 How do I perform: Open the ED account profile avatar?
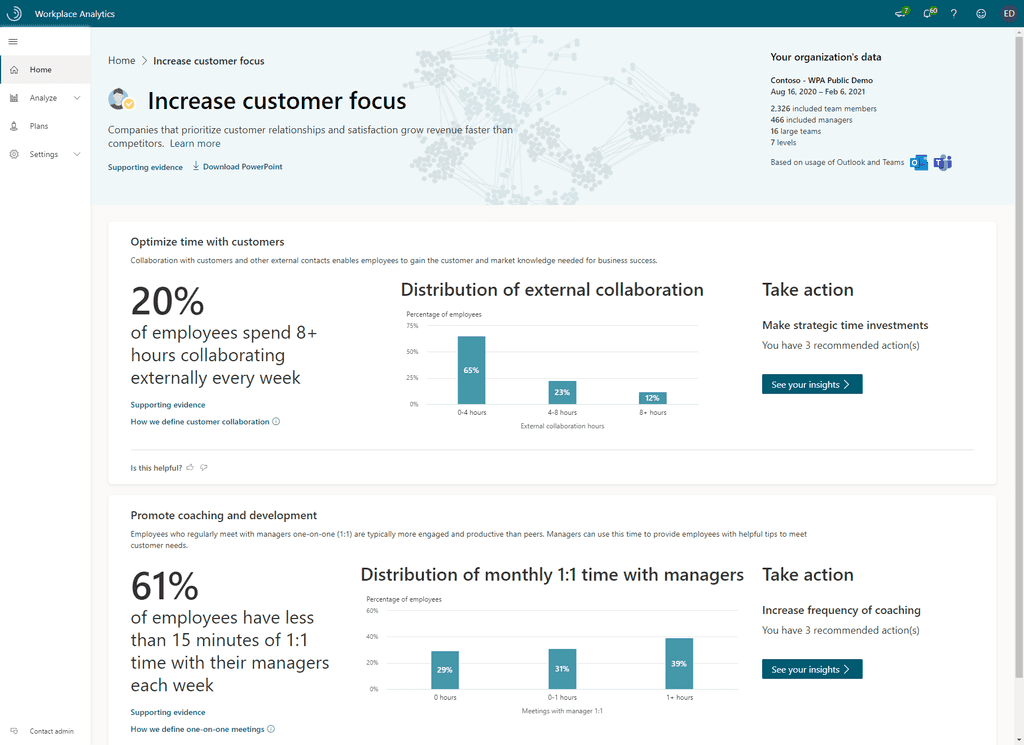[x=1009, y=14]
